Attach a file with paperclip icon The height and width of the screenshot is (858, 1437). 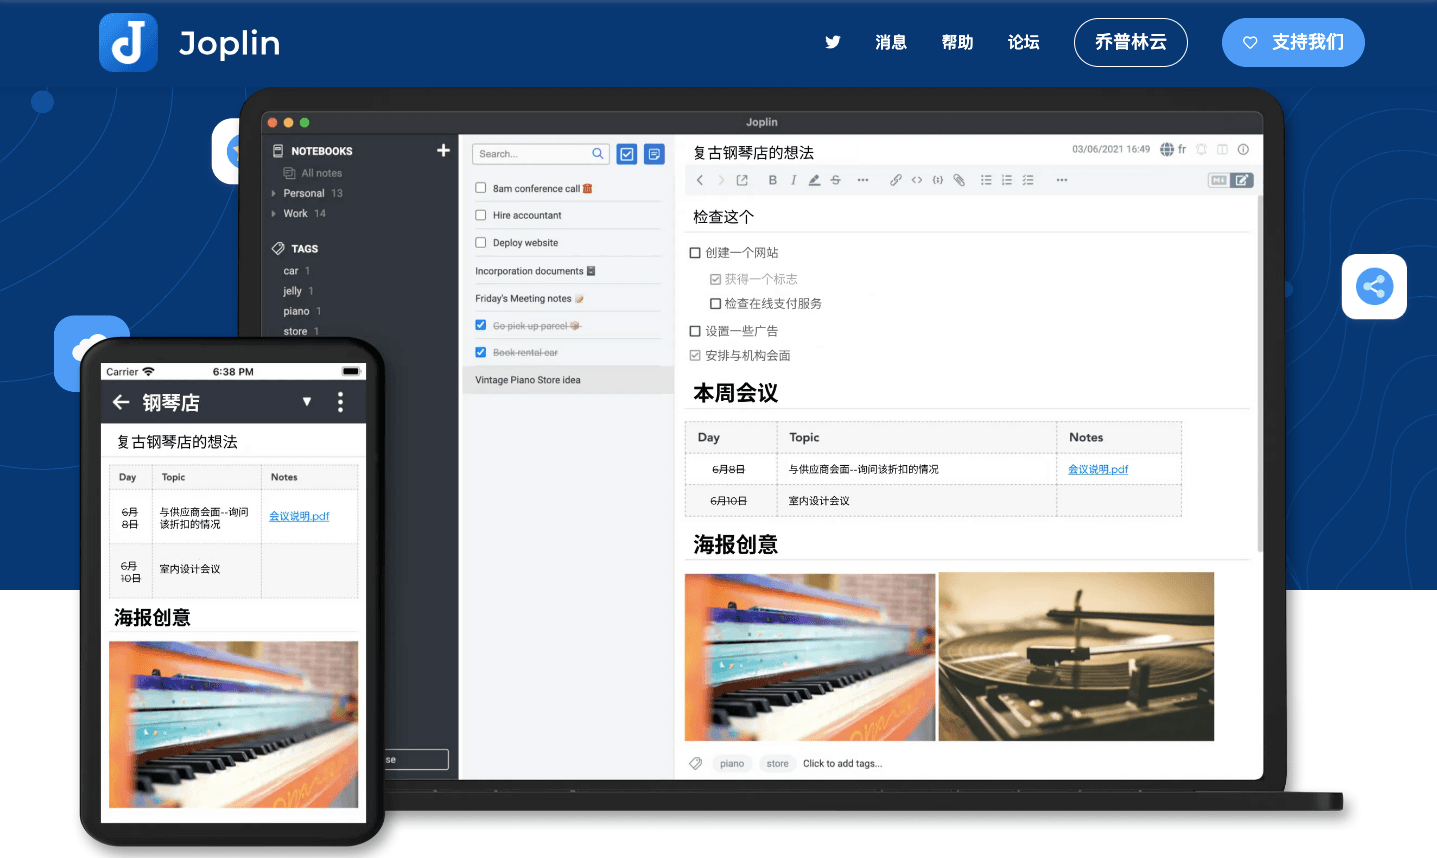[x=959, y=180]
